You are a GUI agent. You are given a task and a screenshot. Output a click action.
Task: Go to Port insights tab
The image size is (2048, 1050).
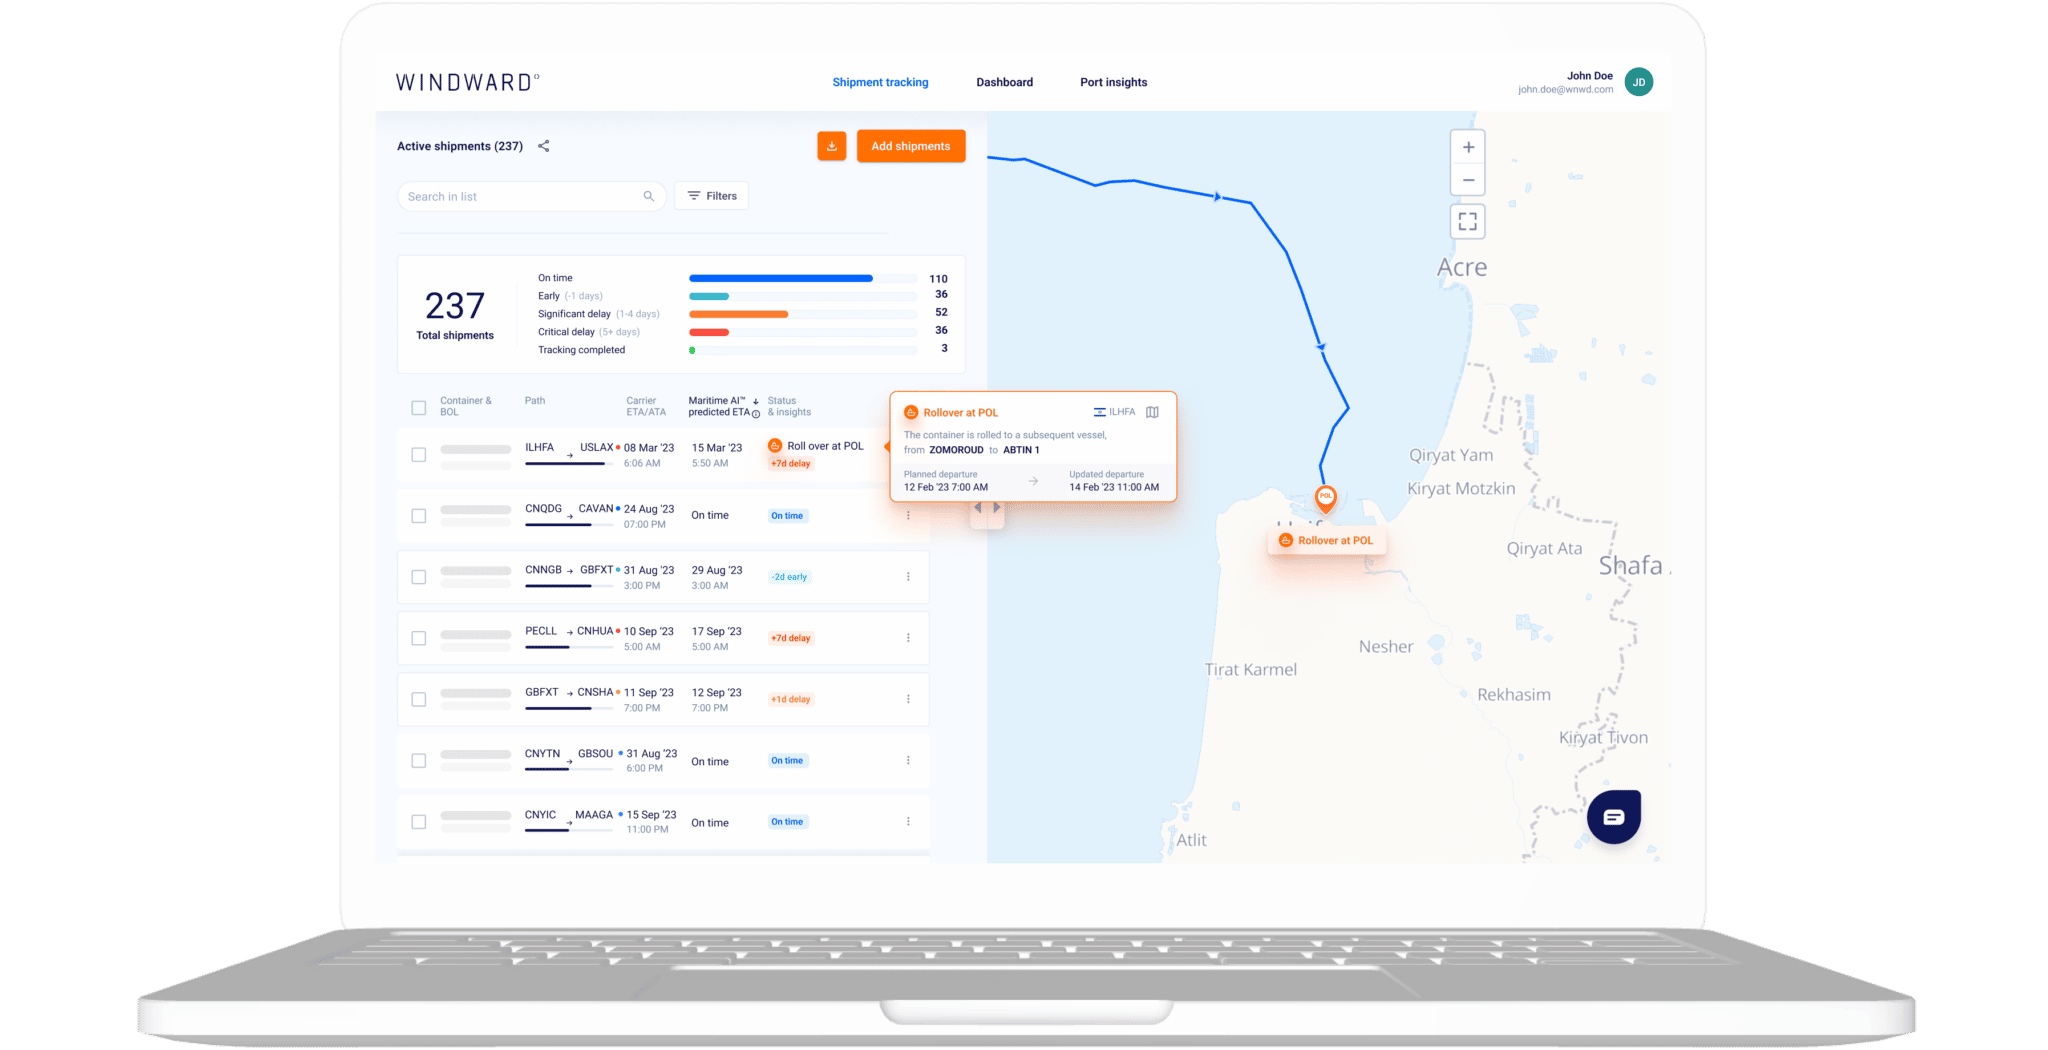pyautogui.click(x=1113, y=82)
